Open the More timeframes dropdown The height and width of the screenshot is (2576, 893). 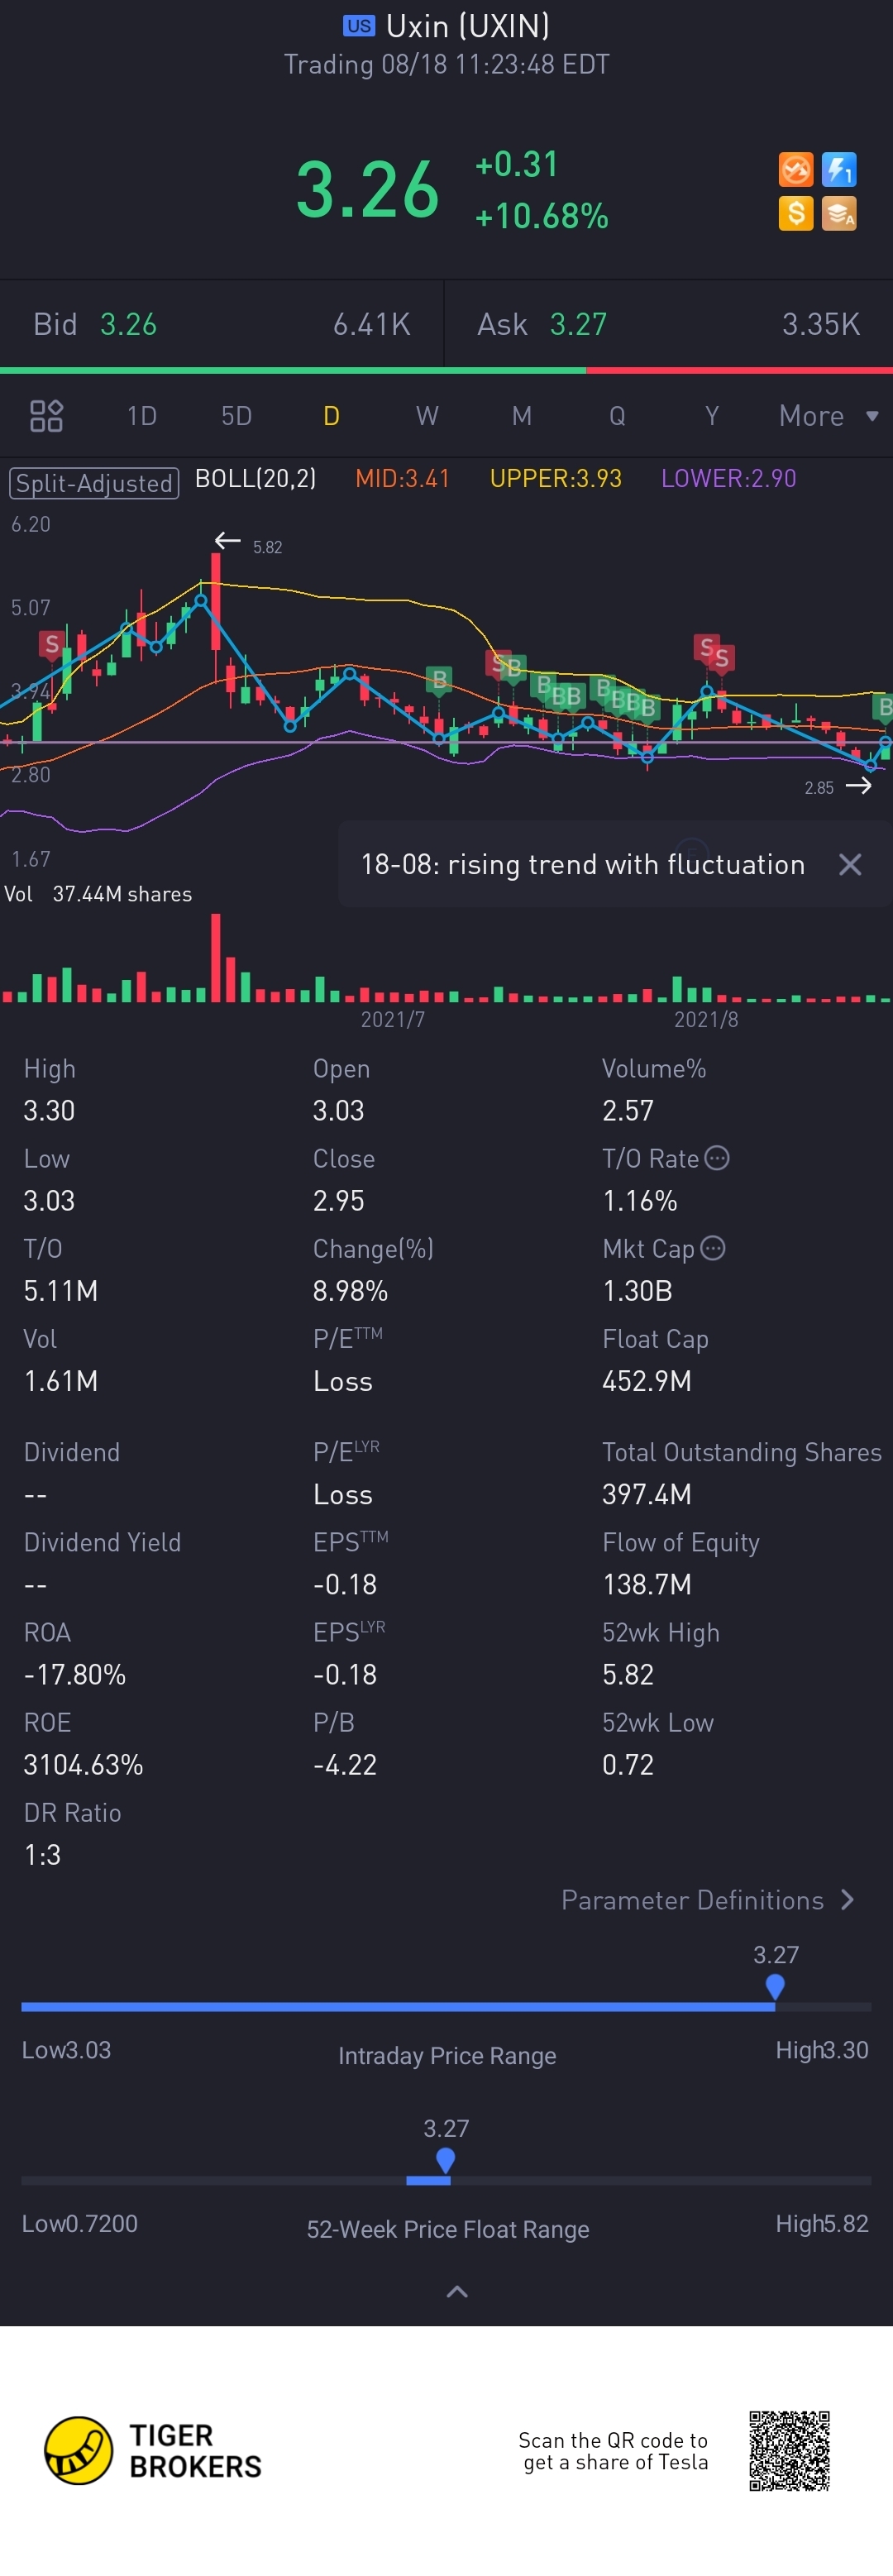click(828, 416)
